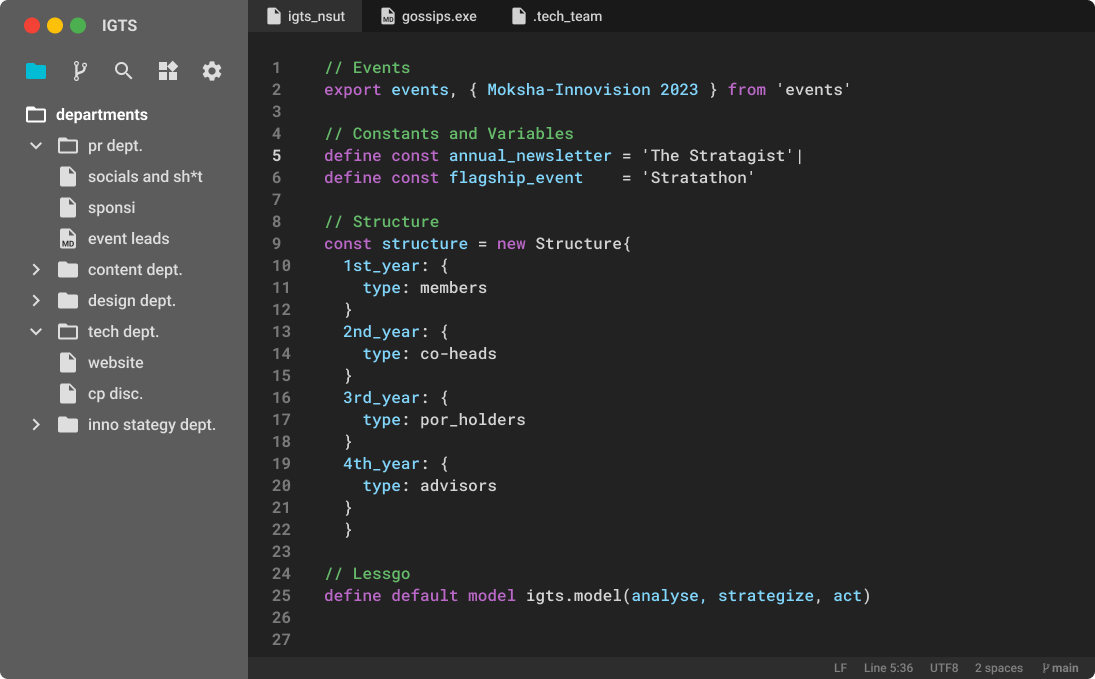Click the file icon on igts_nsut tab
1095x679 pixels.
click(274, 16)
